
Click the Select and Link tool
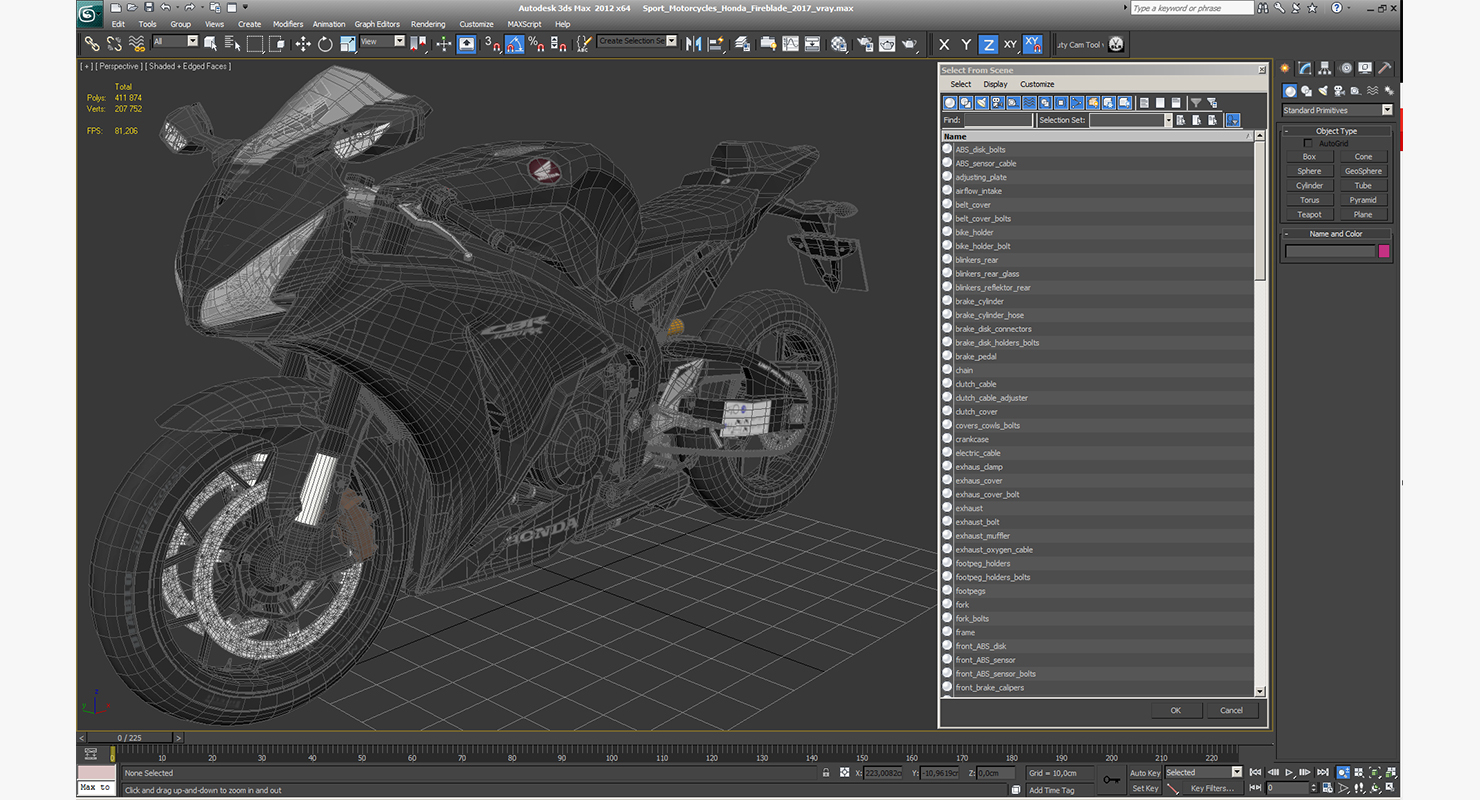[92, 44]
